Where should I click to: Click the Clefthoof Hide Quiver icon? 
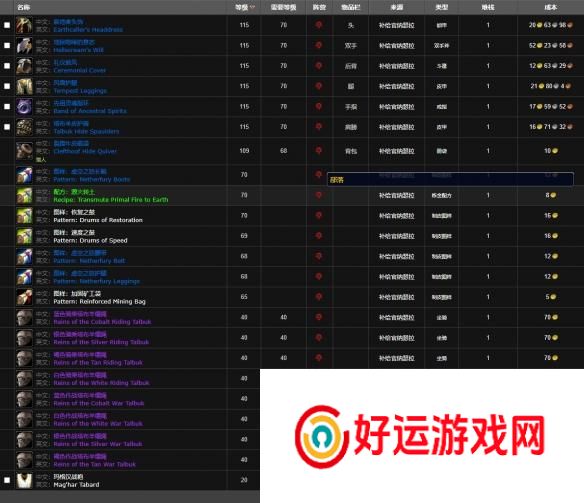[24, 151]
